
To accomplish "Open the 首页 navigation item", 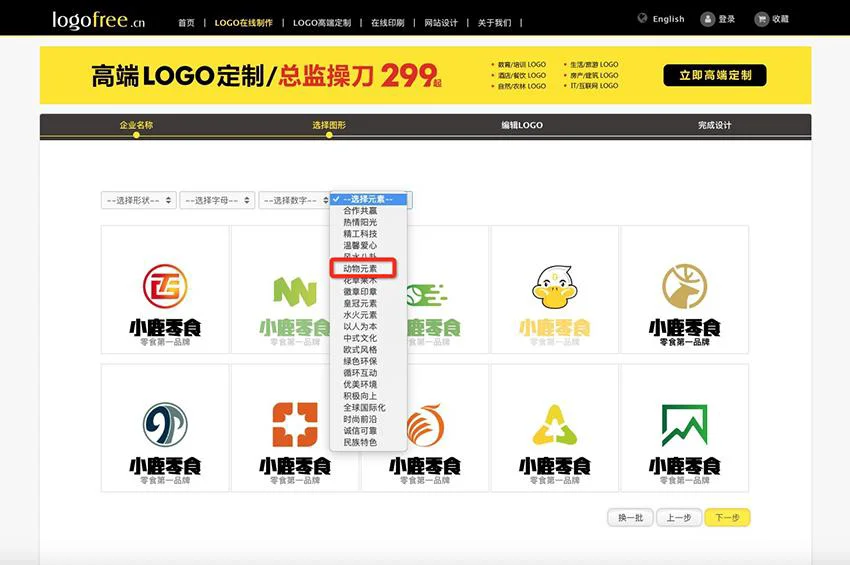I will [x=186, y=23].
